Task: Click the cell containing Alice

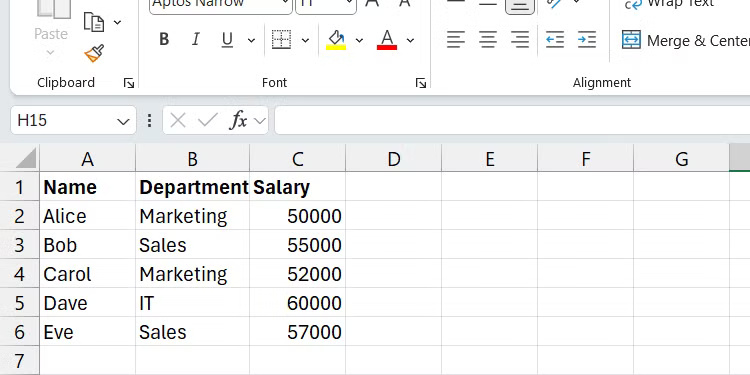Action: click(88, 216)
